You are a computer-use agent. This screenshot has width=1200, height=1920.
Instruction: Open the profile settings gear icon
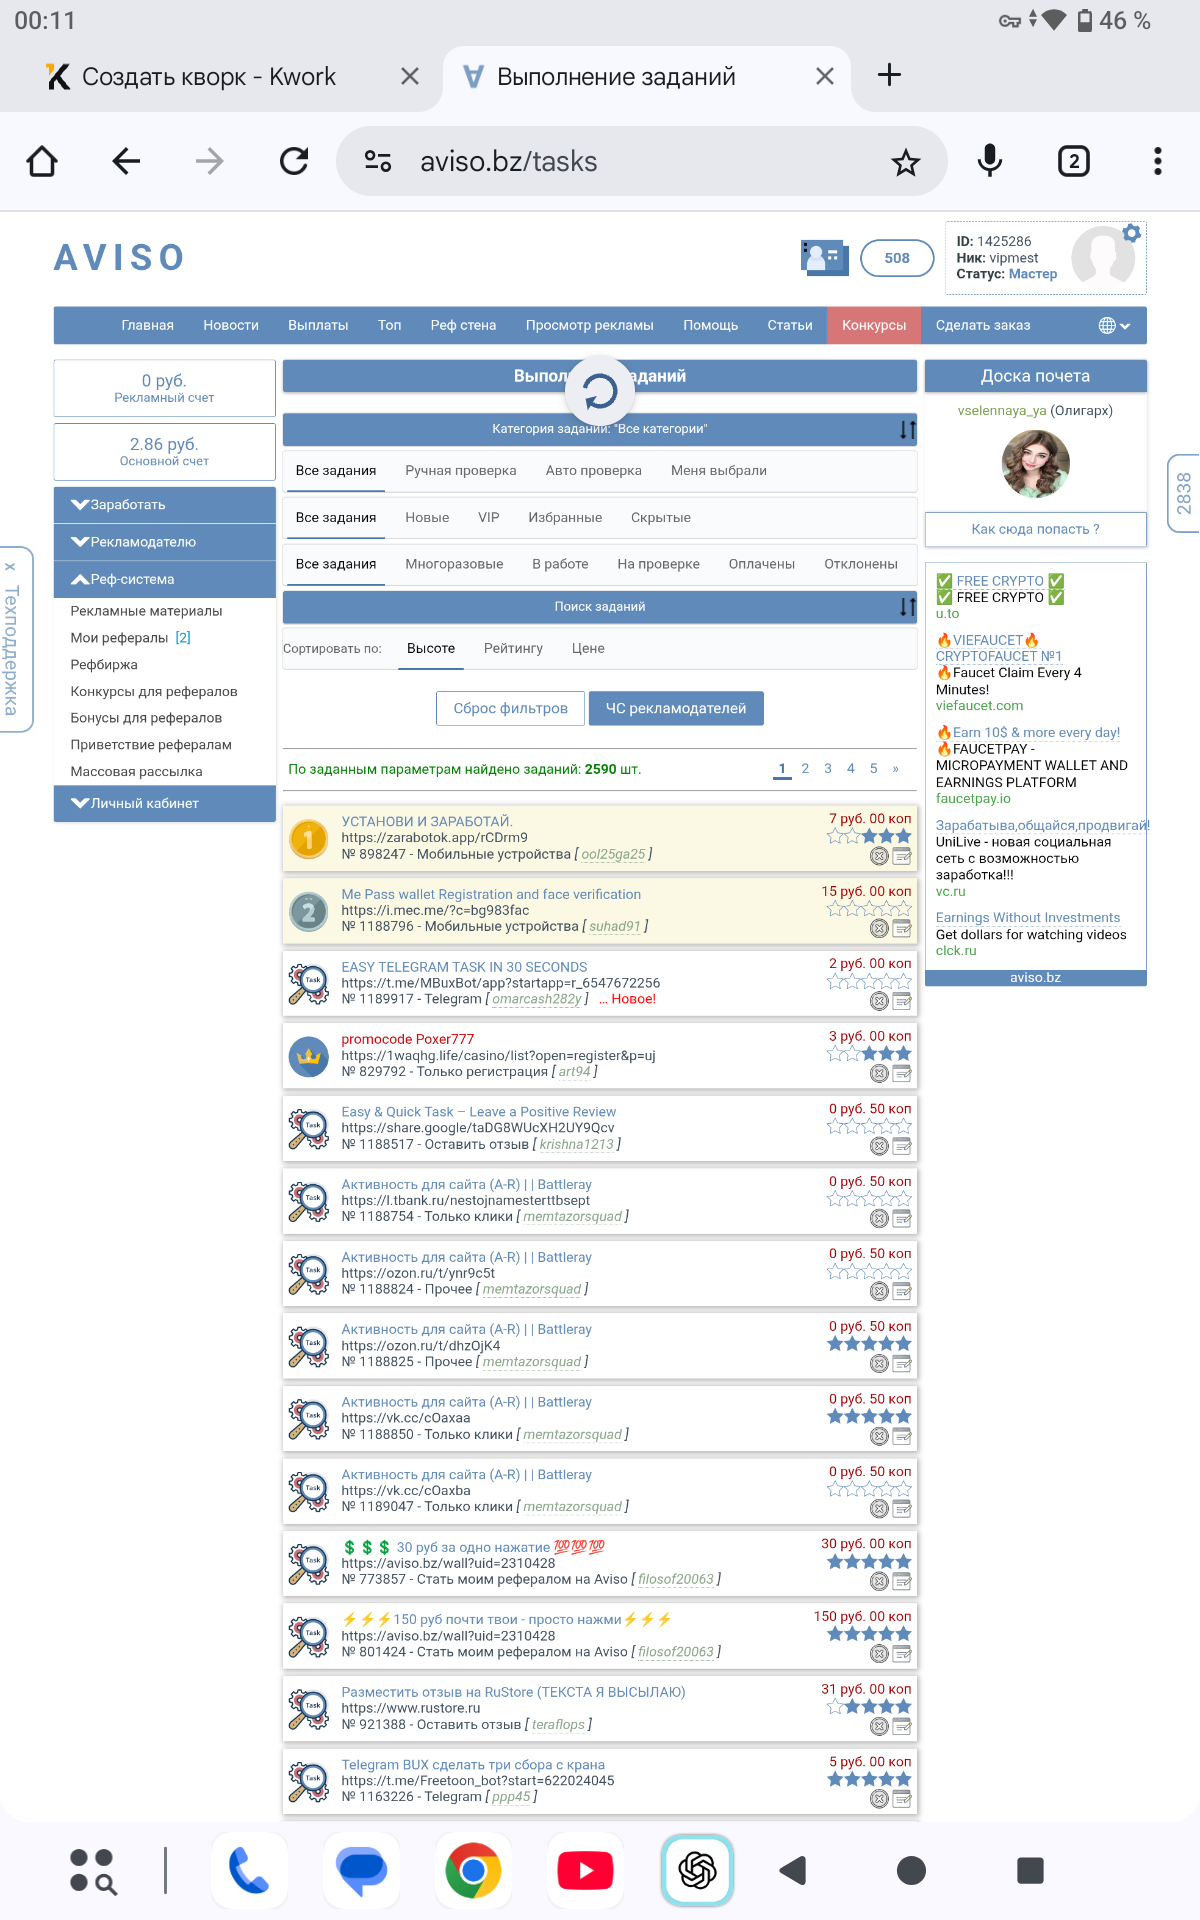pos(1131,233)
